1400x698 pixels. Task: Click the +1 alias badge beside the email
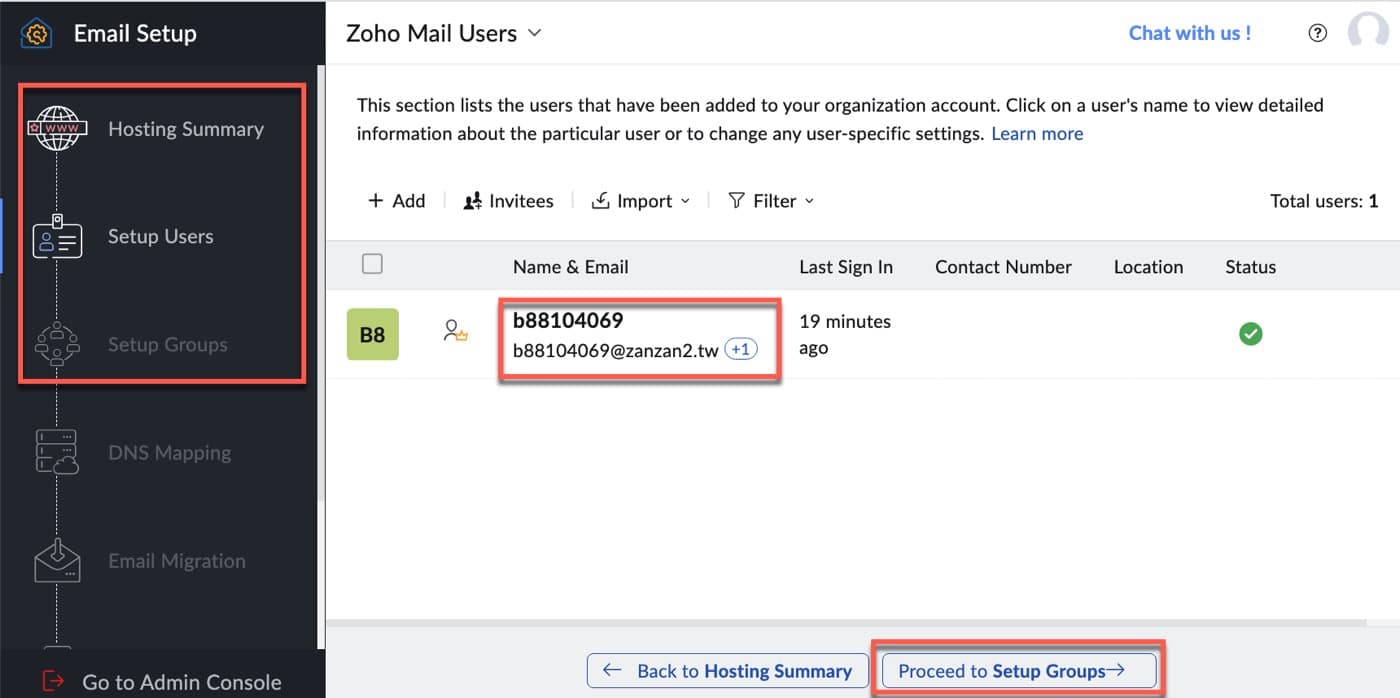click(741, 350)
